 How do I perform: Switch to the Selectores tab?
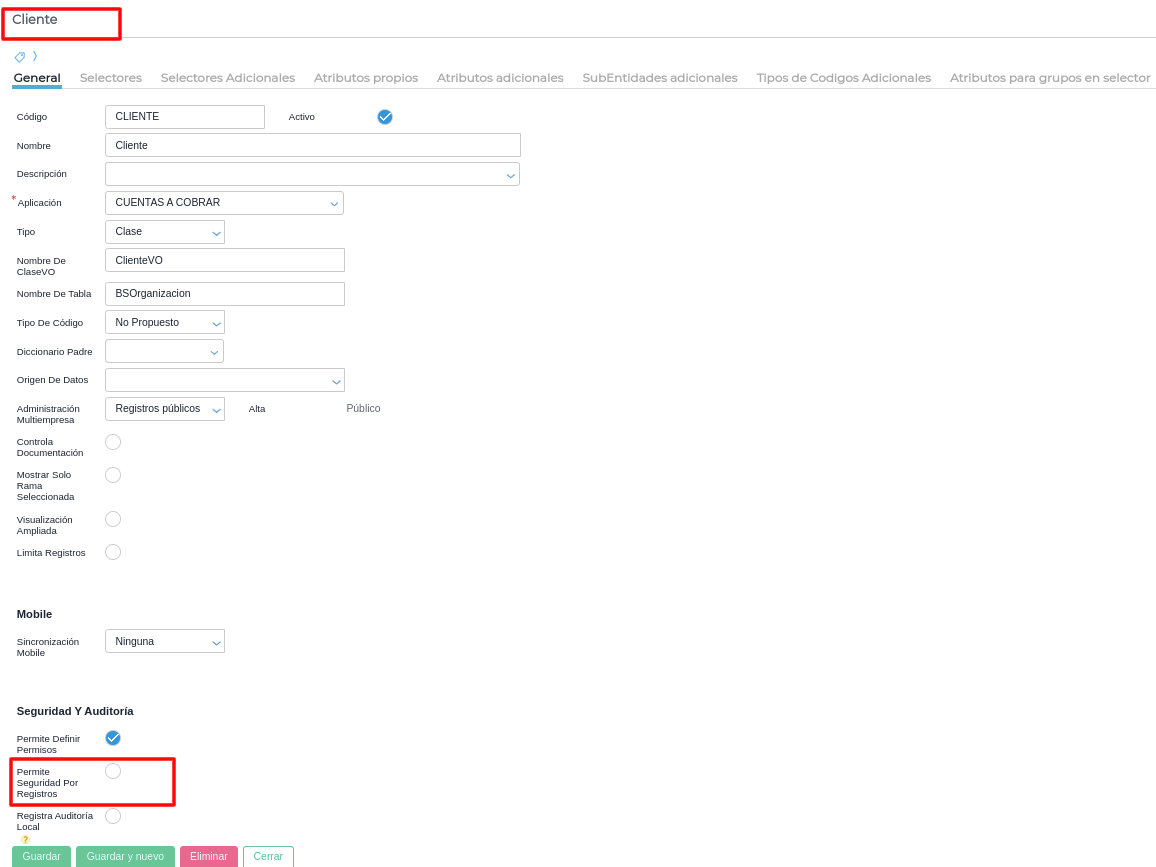pos(111,77)
